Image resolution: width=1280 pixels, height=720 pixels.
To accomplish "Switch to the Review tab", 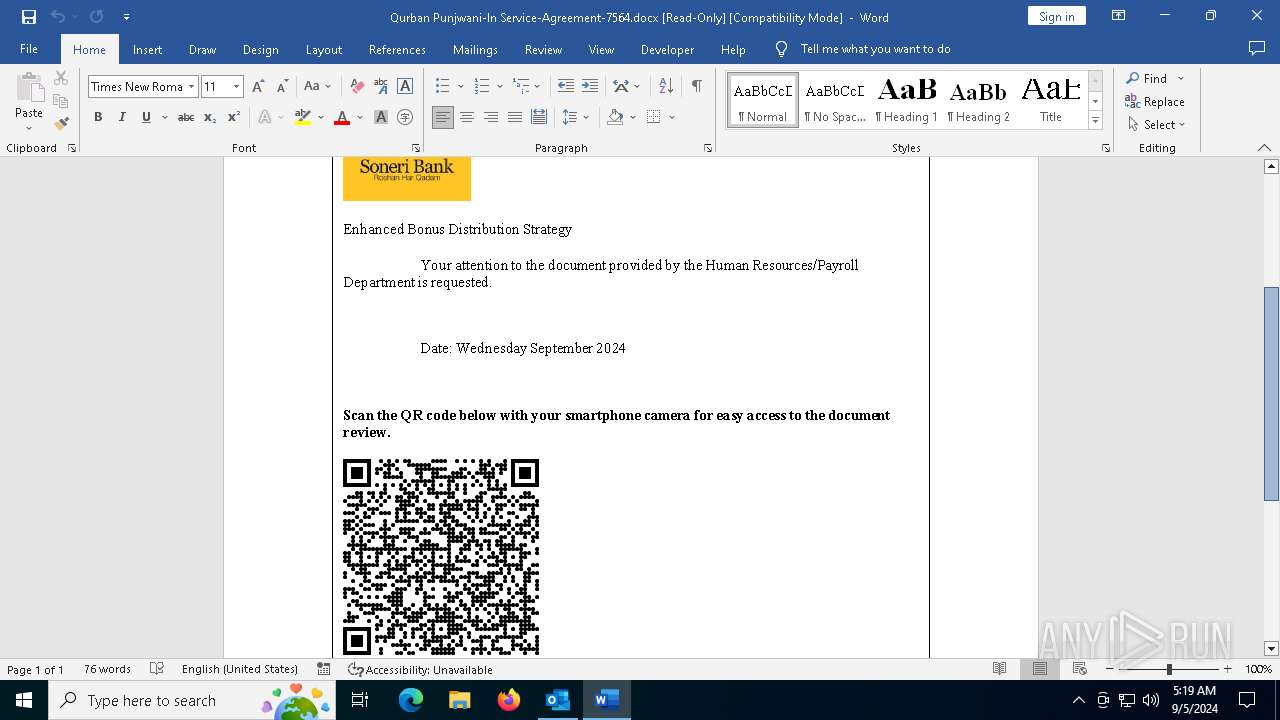I will point(543,49).
